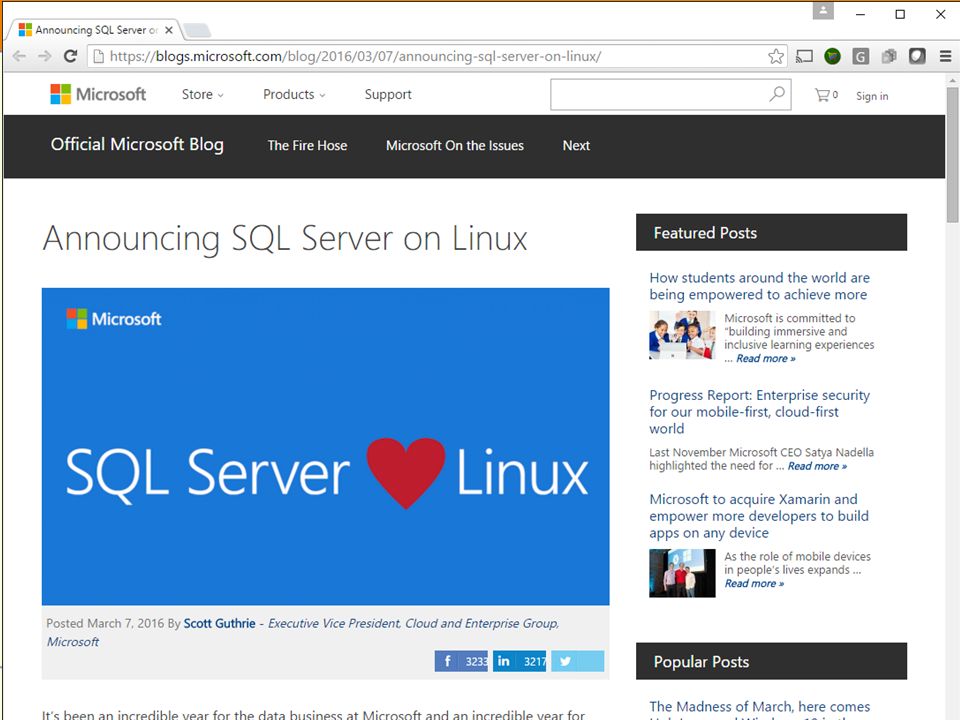Open the Next nav item

tap(576, 146)
